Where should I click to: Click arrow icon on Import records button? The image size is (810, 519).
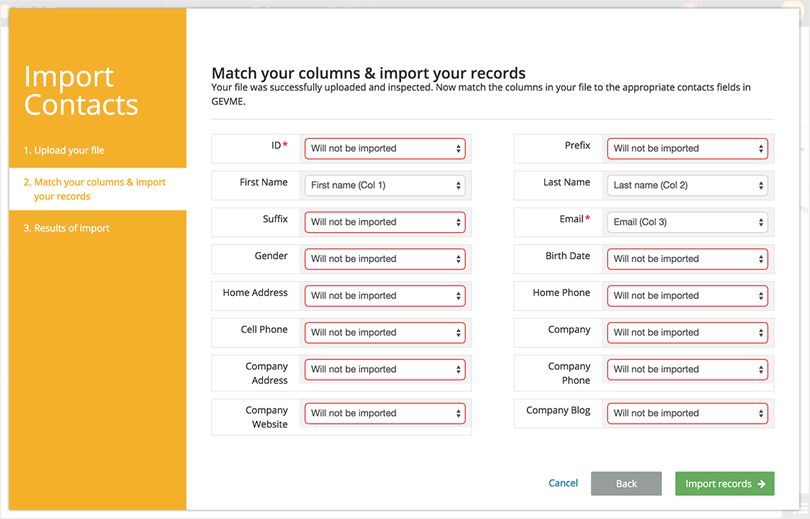point(761,484)
